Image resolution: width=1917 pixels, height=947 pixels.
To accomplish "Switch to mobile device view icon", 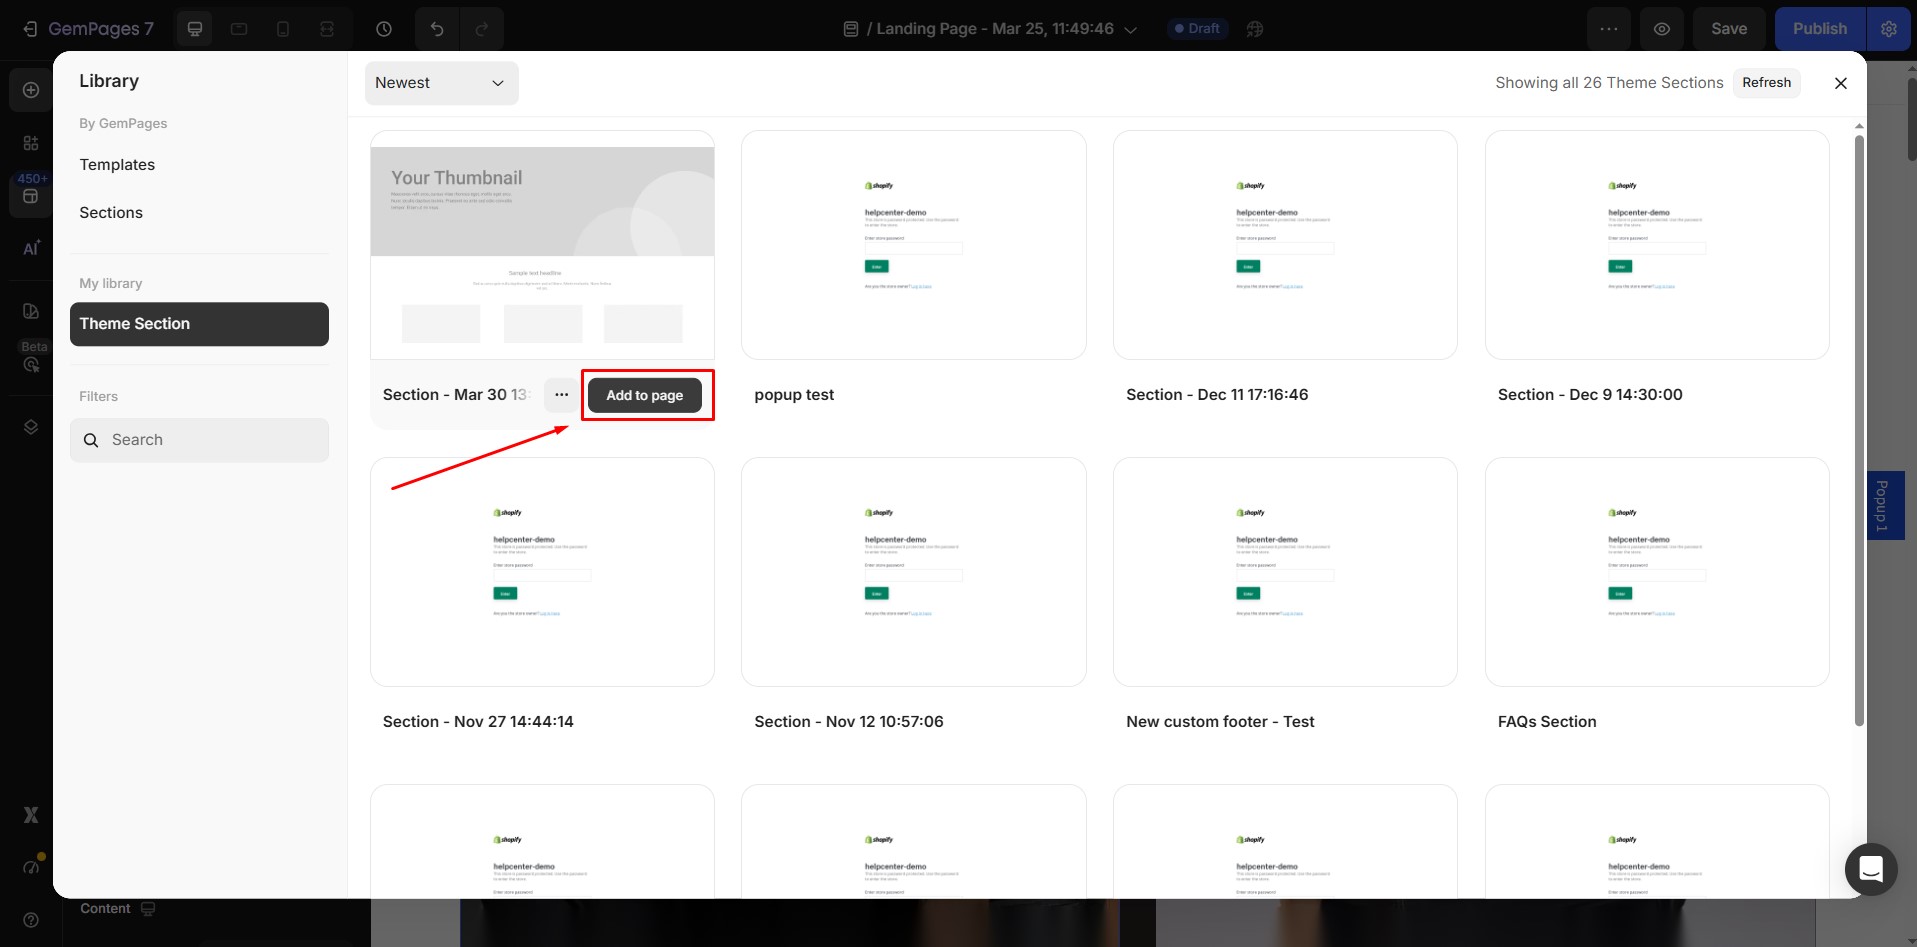I will tap(283, 29).
